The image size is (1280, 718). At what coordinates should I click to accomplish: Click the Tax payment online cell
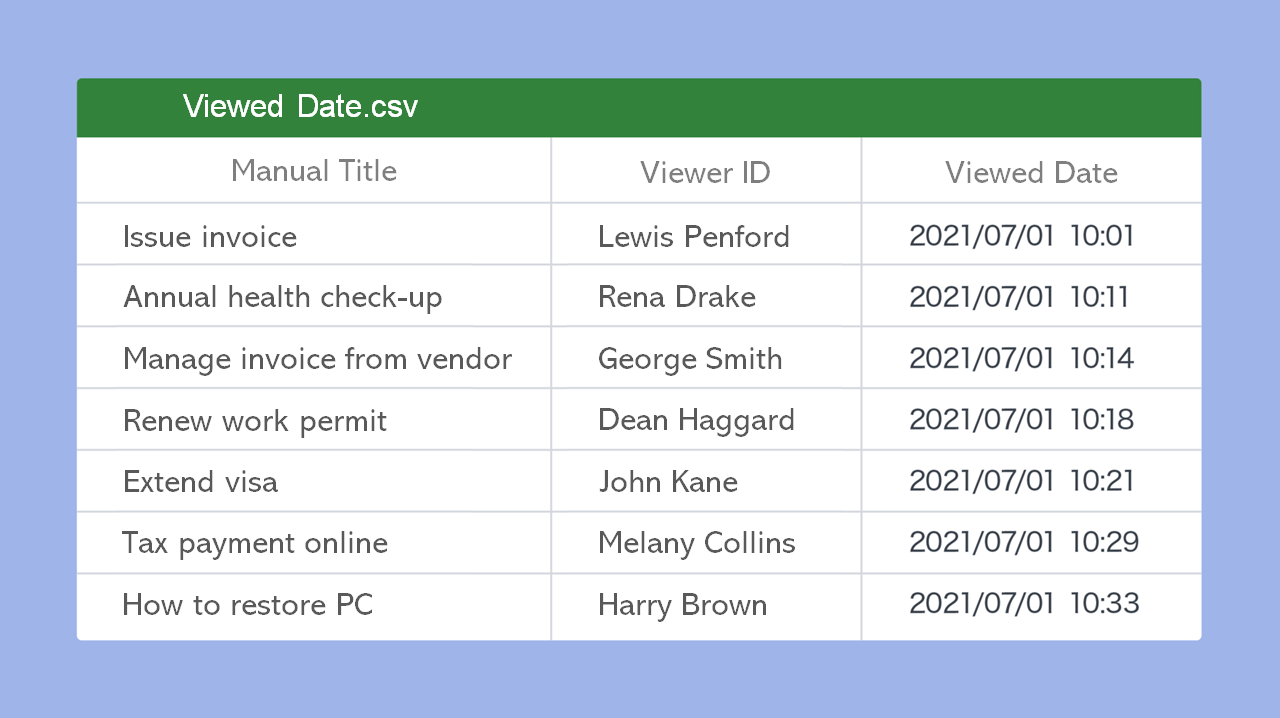[255, 543]
